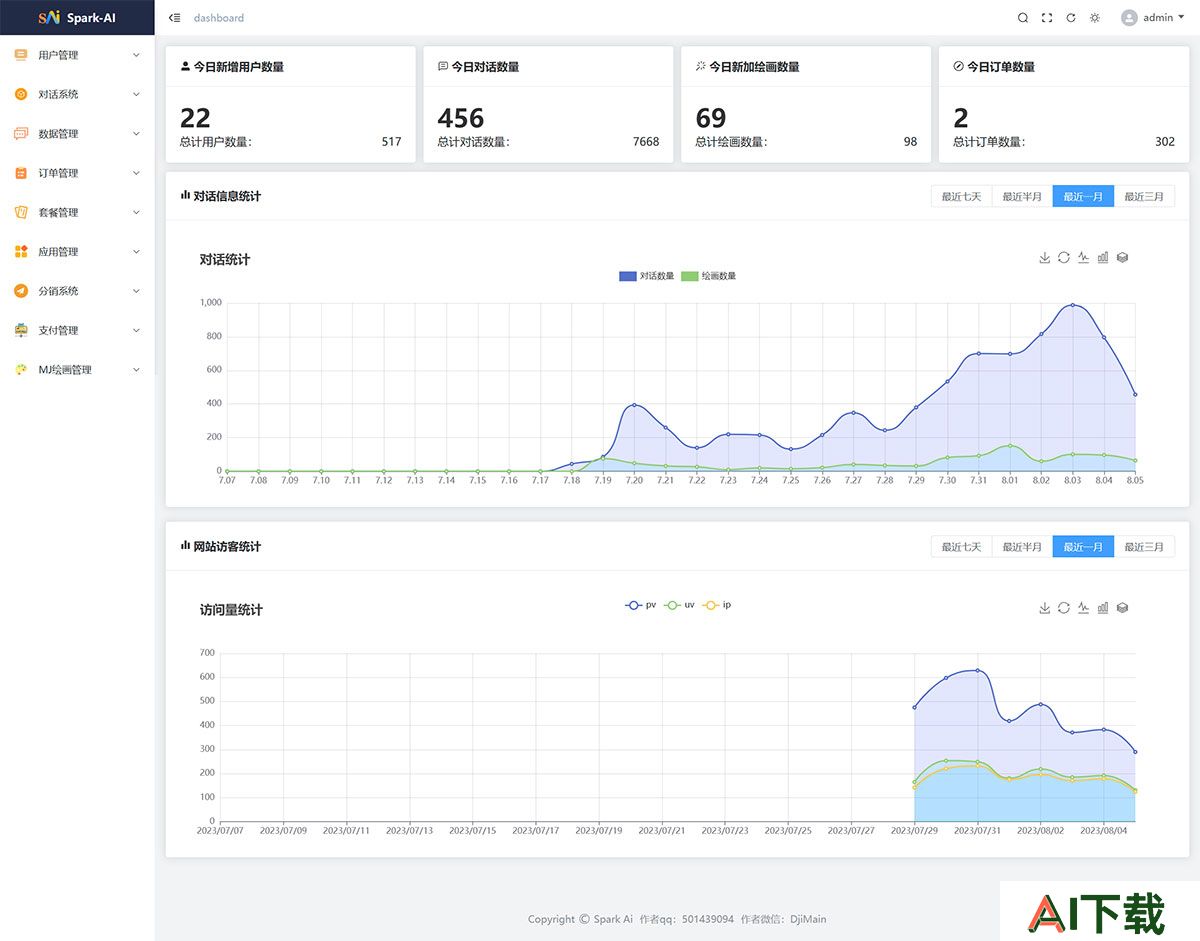Screen dimensions: 1200x941
Task: Toggle the 绘画数量 legend series
Action: coord(709,276)
